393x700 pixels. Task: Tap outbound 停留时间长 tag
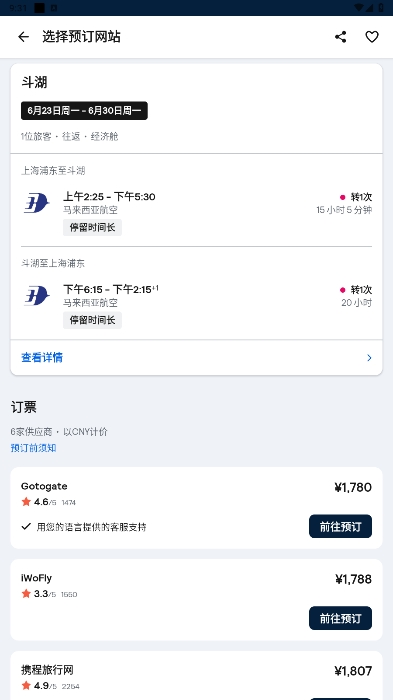(x=92, y=227)
